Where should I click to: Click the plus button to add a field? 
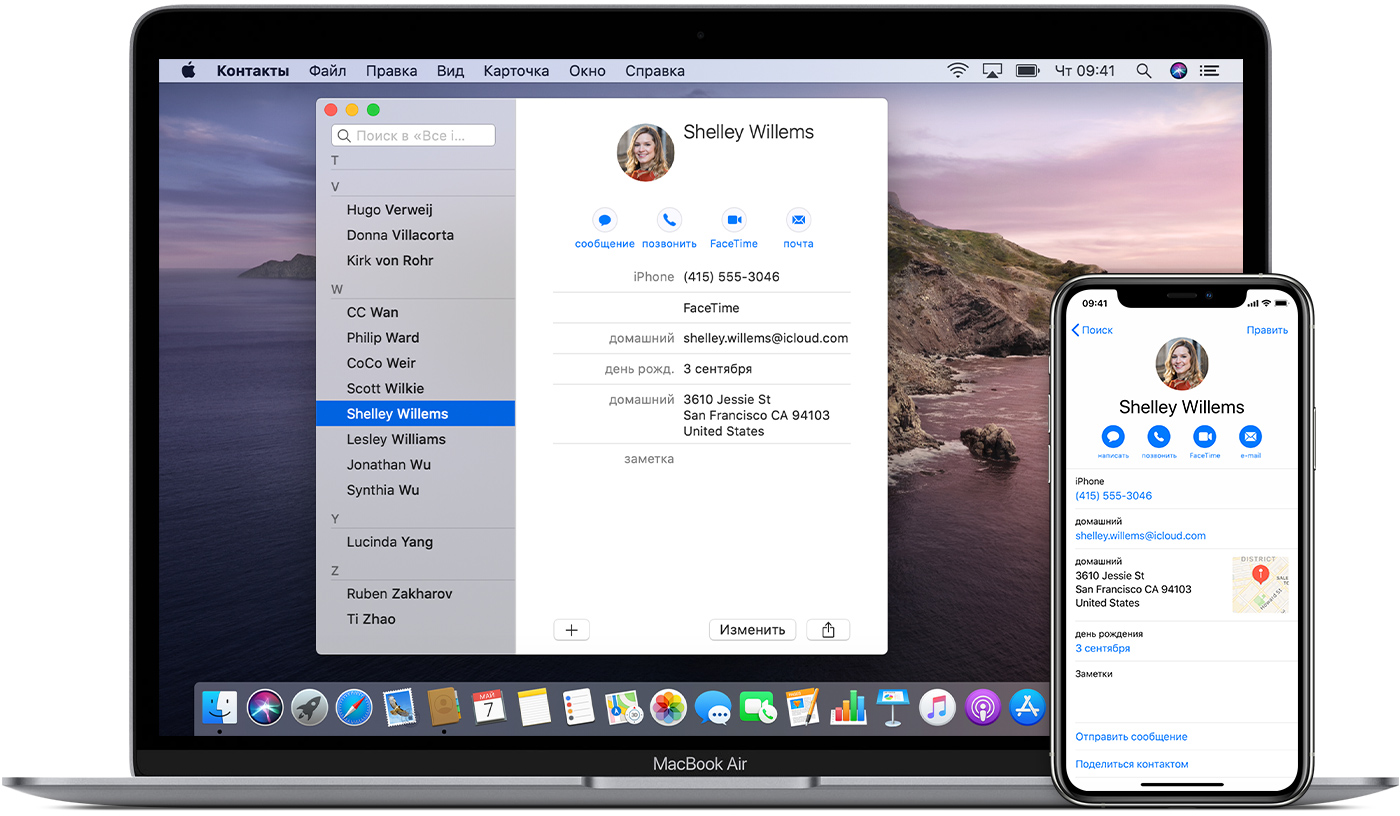click(x=571, y=630)
